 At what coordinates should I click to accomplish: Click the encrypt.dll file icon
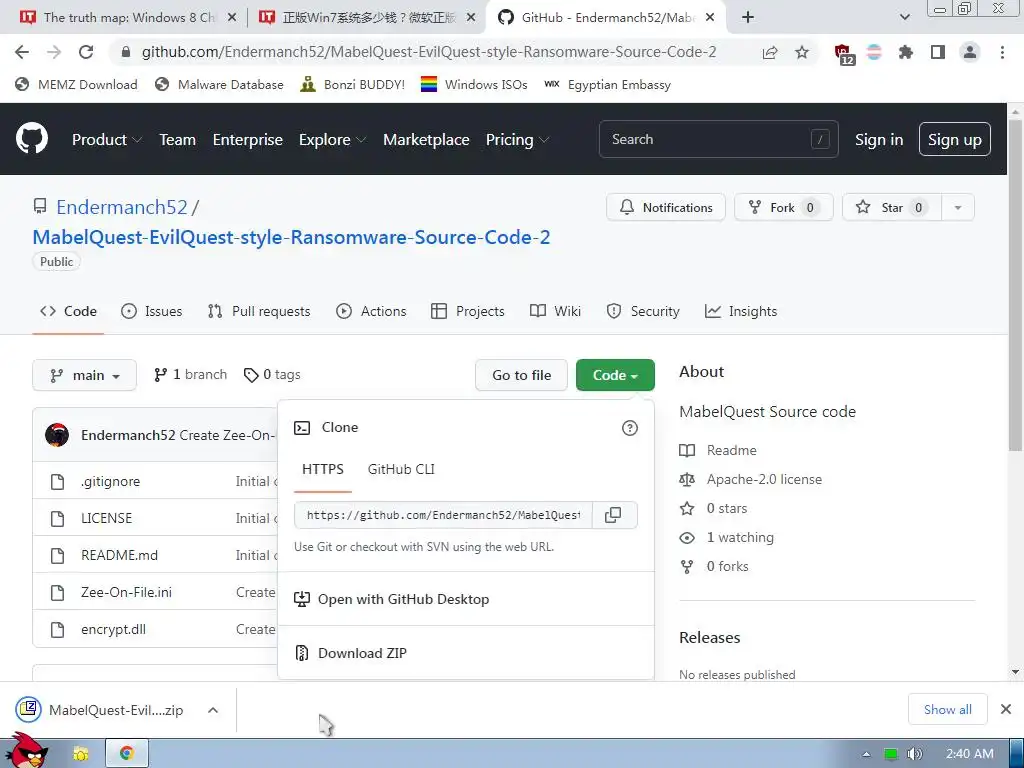[57, 630]
